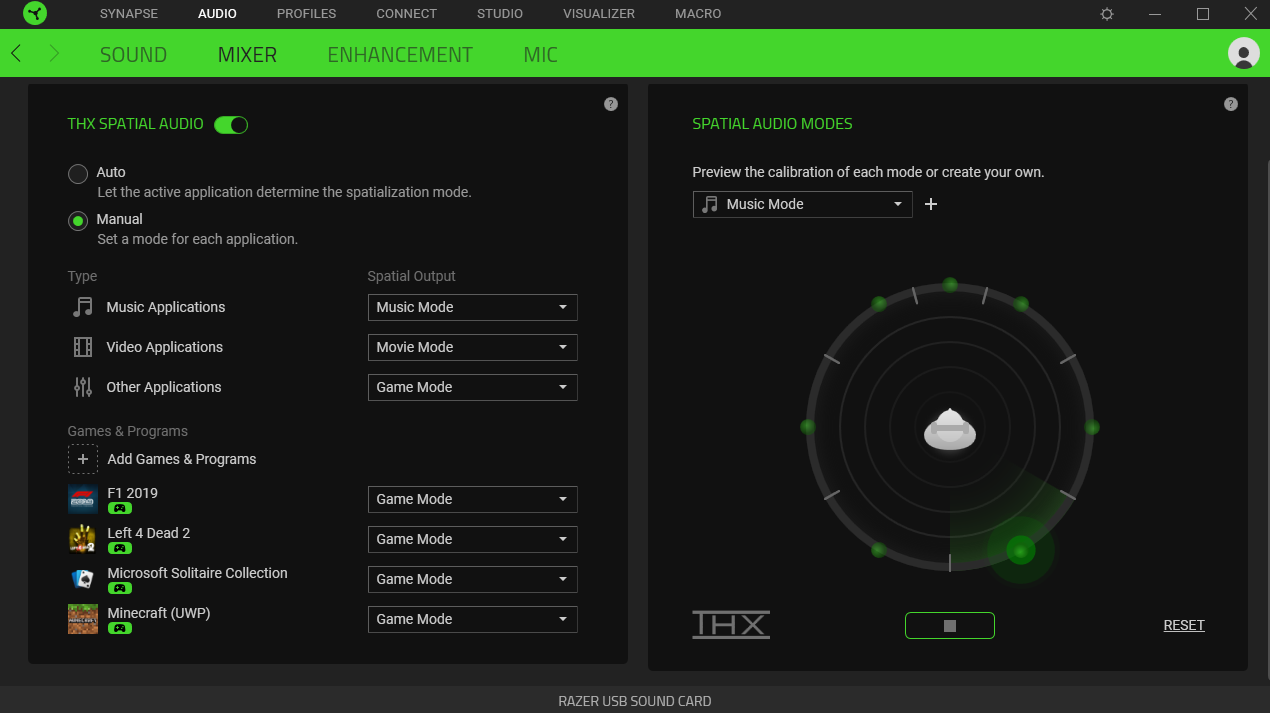This screenshot has width=1270, height=713.
Task: Open help for THX Spatial Audio panel
Action: (611, 104)
